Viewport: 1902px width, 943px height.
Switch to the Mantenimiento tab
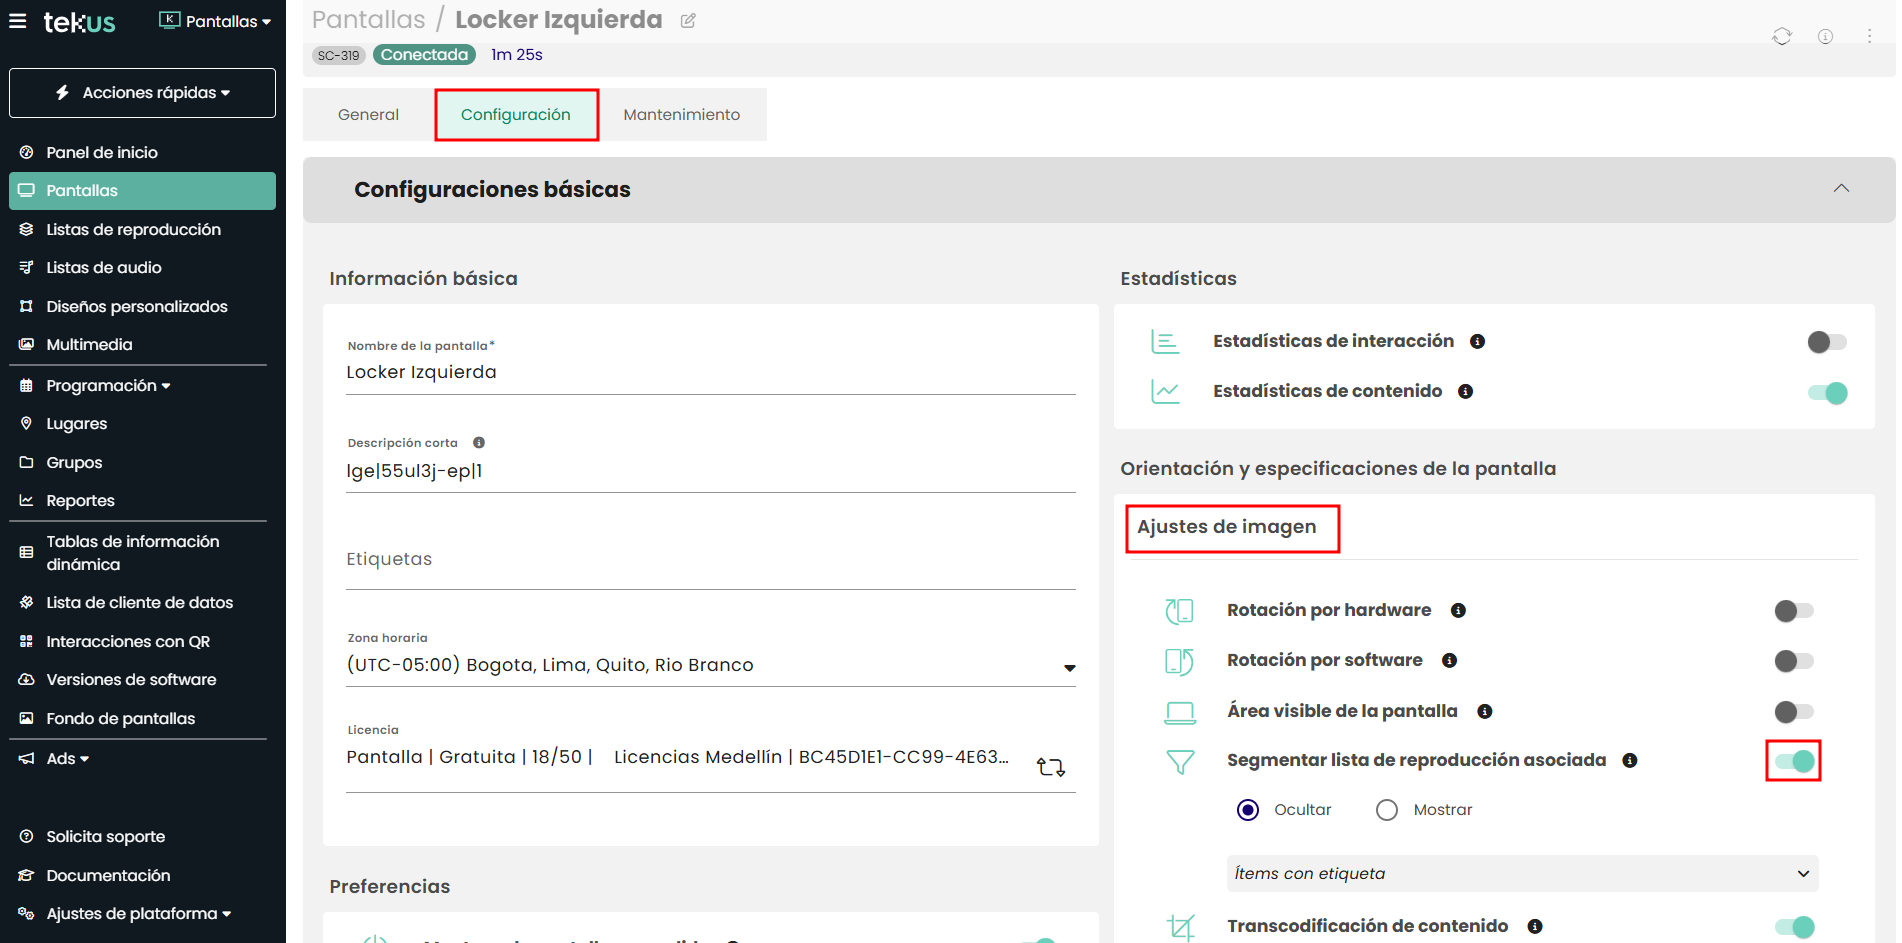[x=681, y=115]
